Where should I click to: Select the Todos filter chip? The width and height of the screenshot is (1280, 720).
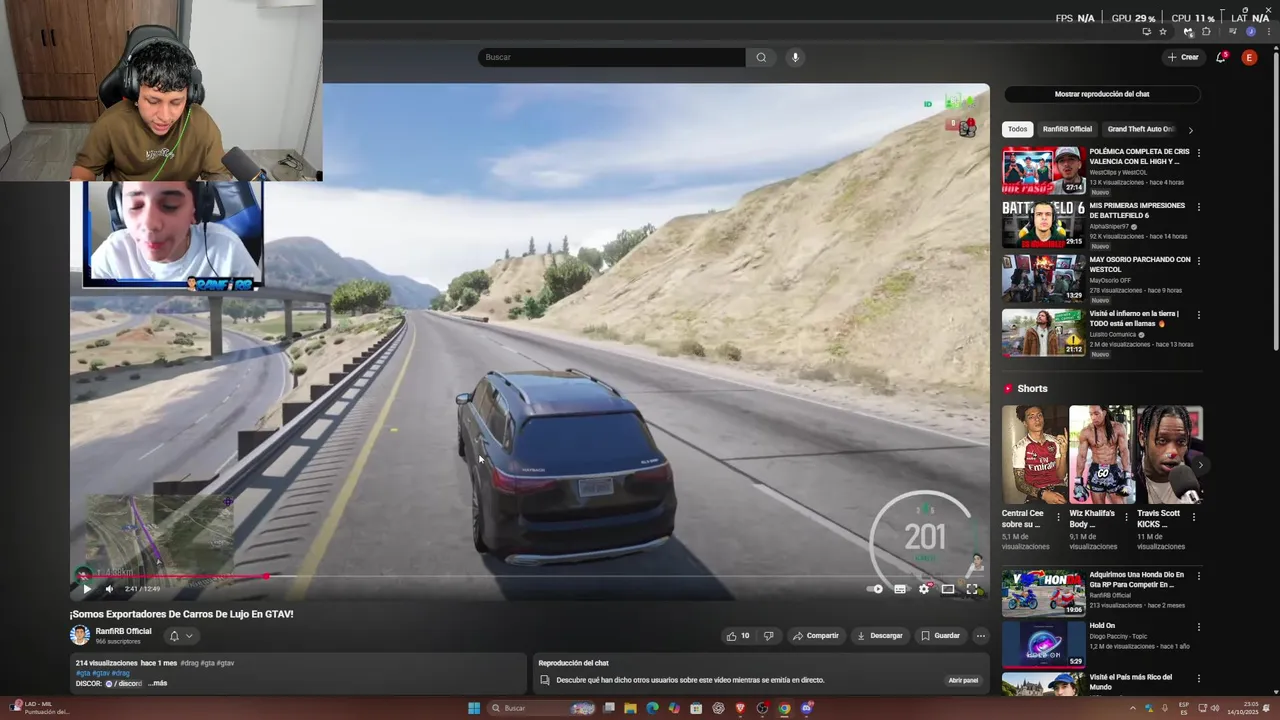1017,129
